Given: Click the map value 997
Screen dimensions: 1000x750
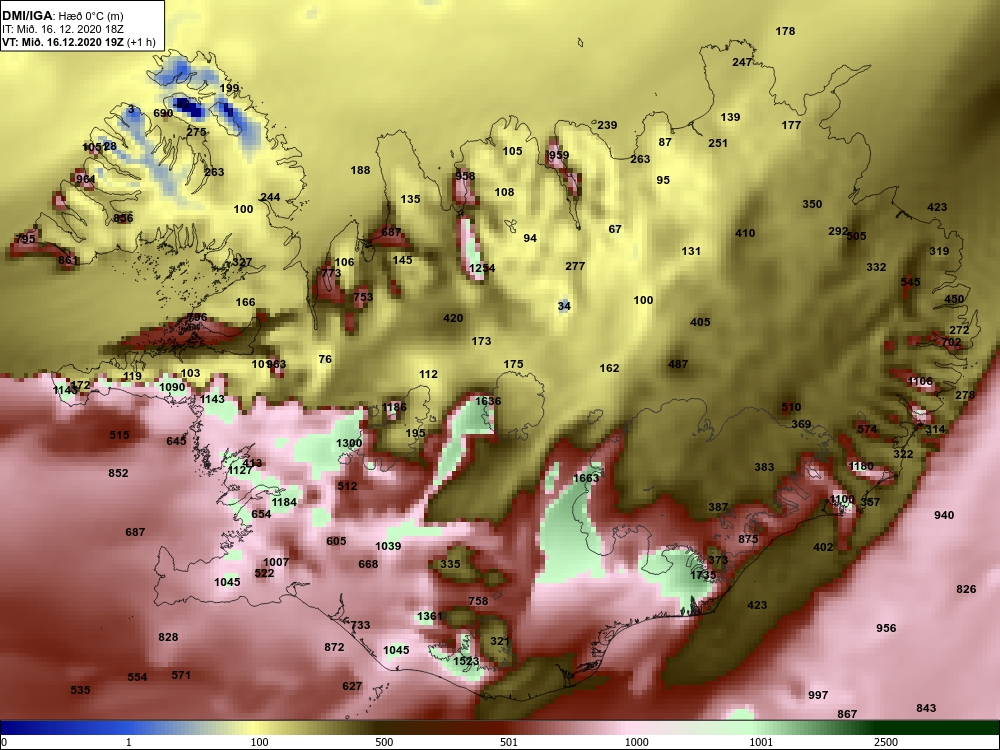Looking at the screenshot, I should coord(818,695).
